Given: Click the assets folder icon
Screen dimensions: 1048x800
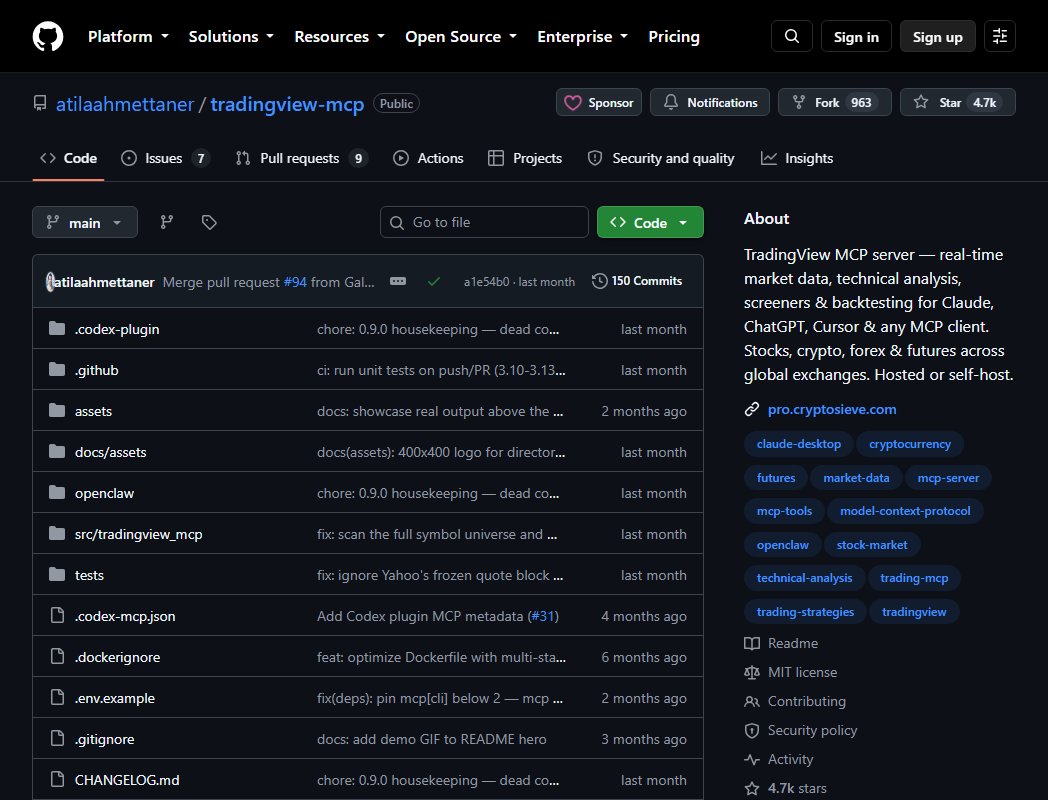Looking at the screenshot, I should 57,410.
